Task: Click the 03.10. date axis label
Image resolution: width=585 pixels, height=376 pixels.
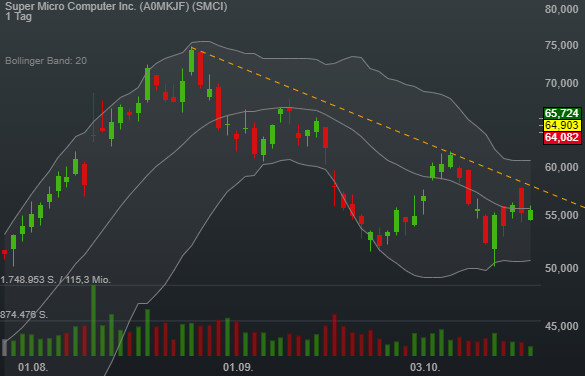Action: coord(425,367)
